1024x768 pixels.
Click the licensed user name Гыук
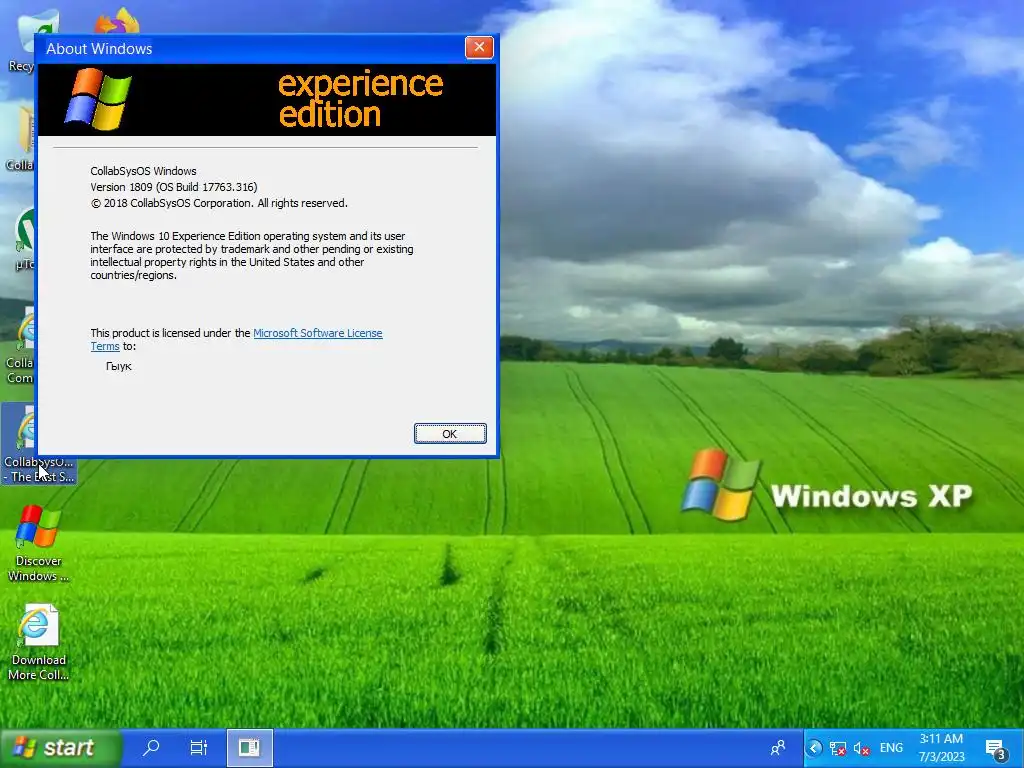pyautogui.click(x=119, y=366)
